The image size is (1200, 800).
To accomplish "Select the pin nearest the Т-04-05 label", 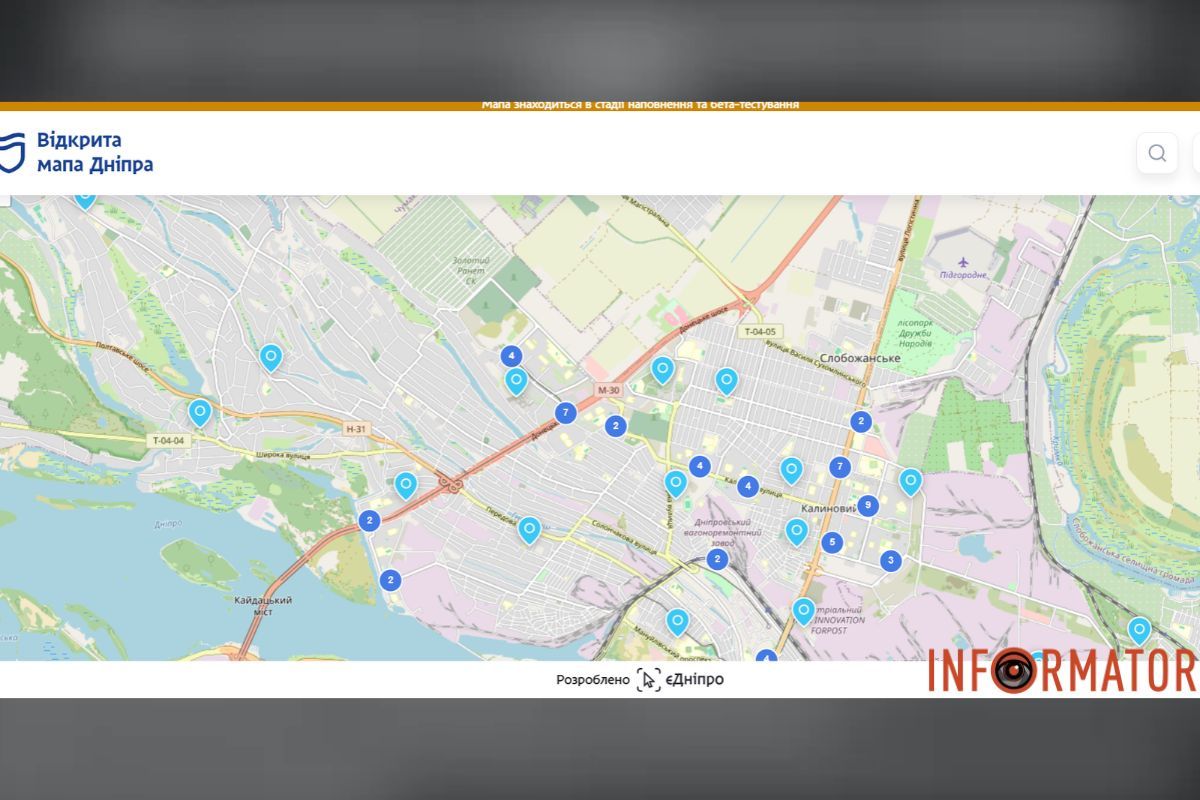I will (x=727, y=381).
